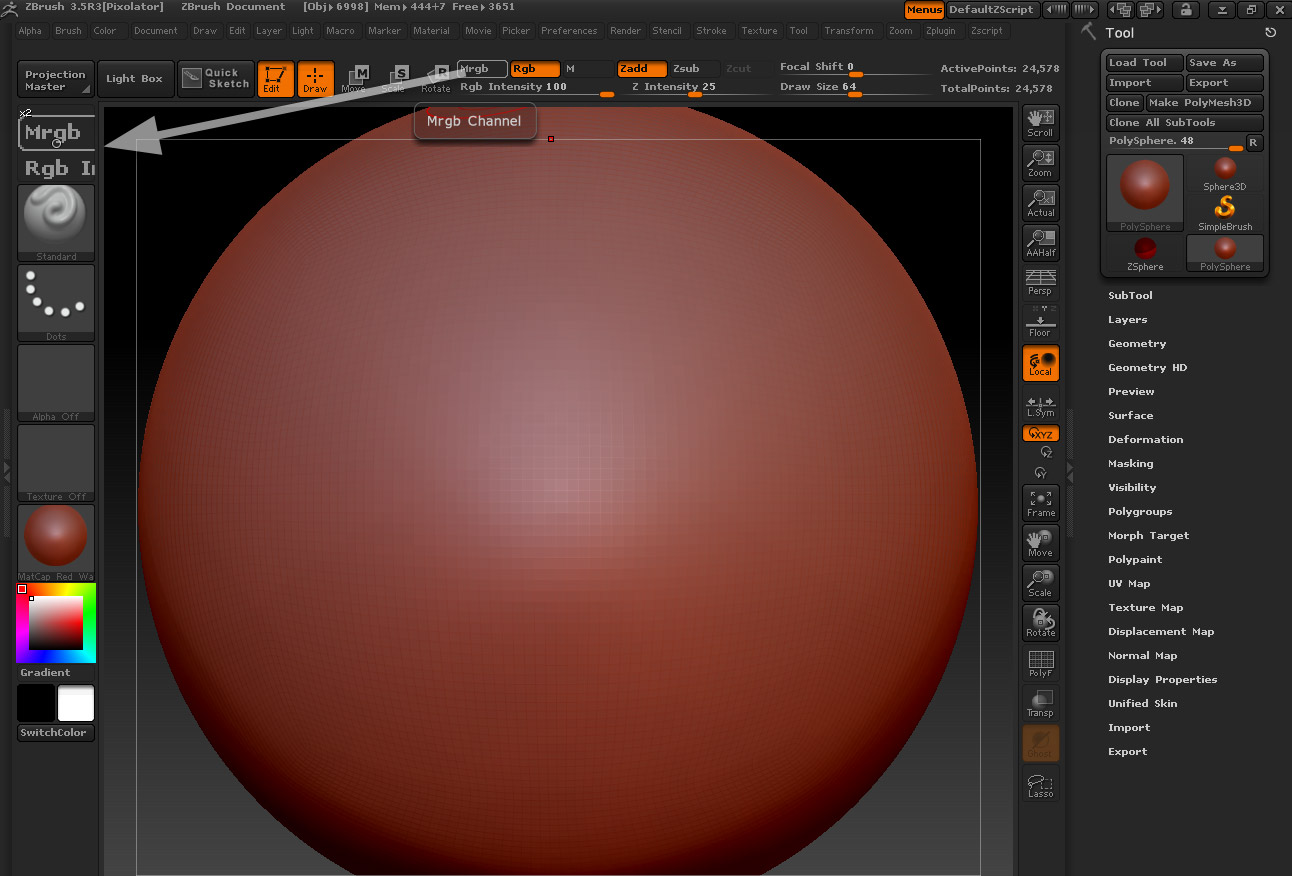Viewport: 1292px width, 876px height.
Task: Select the MatCap Red Wax material
Action: point(55,535)
